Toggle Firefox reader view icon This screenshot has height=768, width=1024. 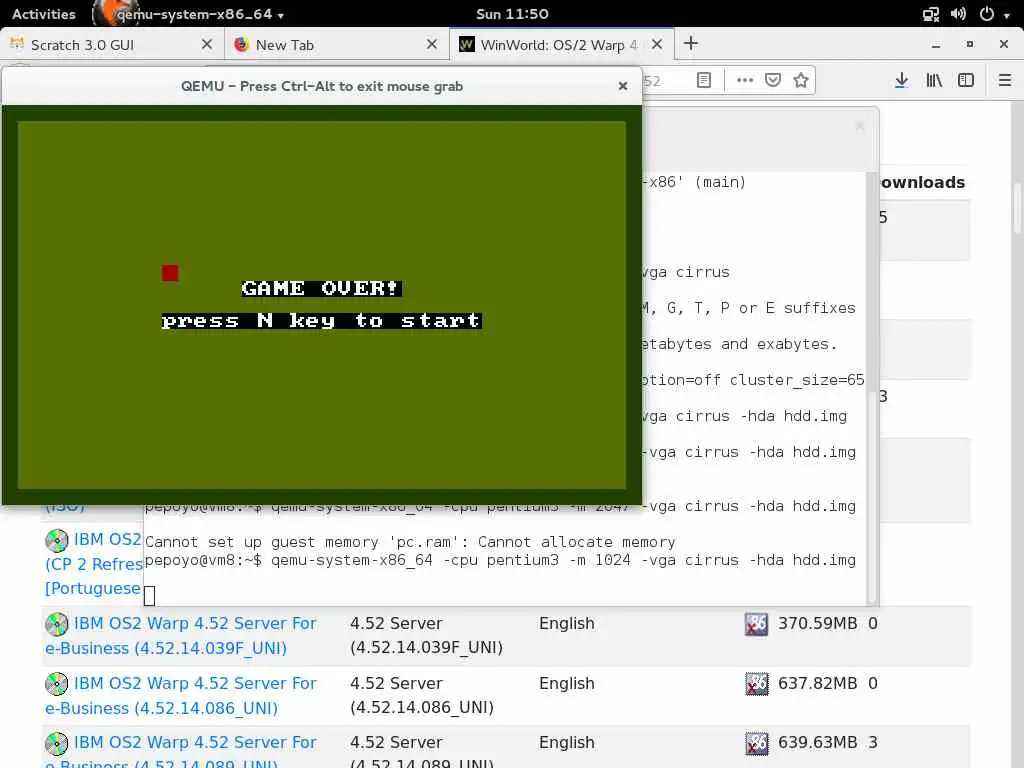click(703, 80)
